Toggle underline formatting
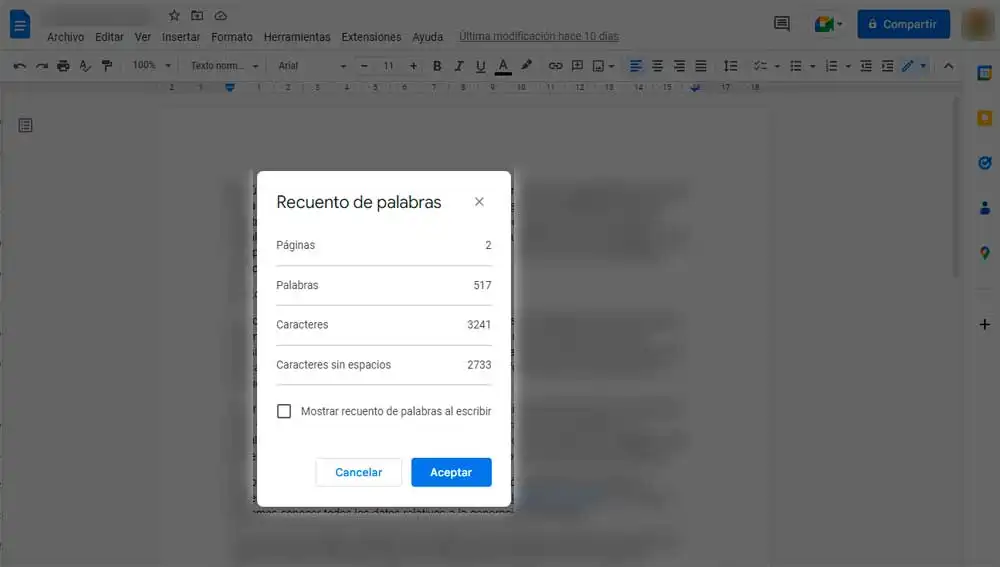The image size is (1000, 567). [x=480, y=66]
